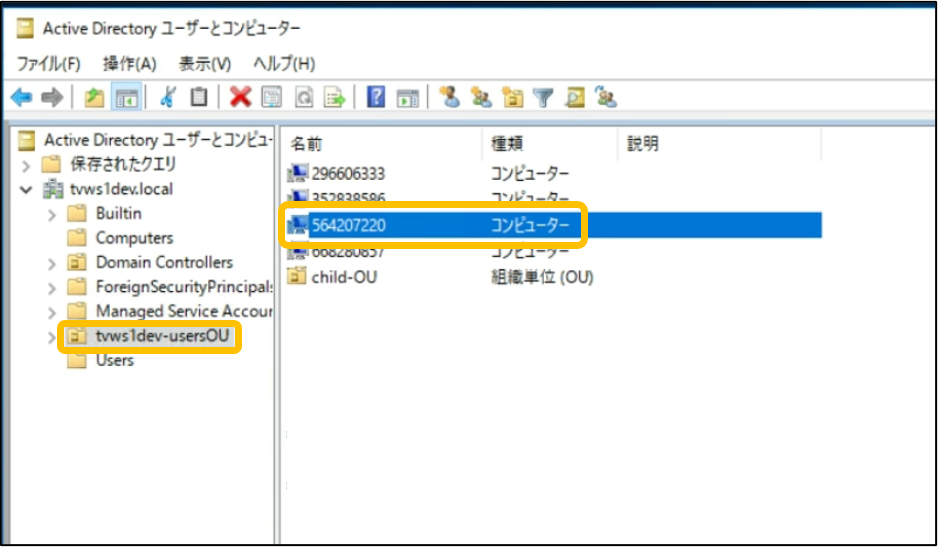
Task: Collapse the tvws1dev.local domain node
Action: 26,190
